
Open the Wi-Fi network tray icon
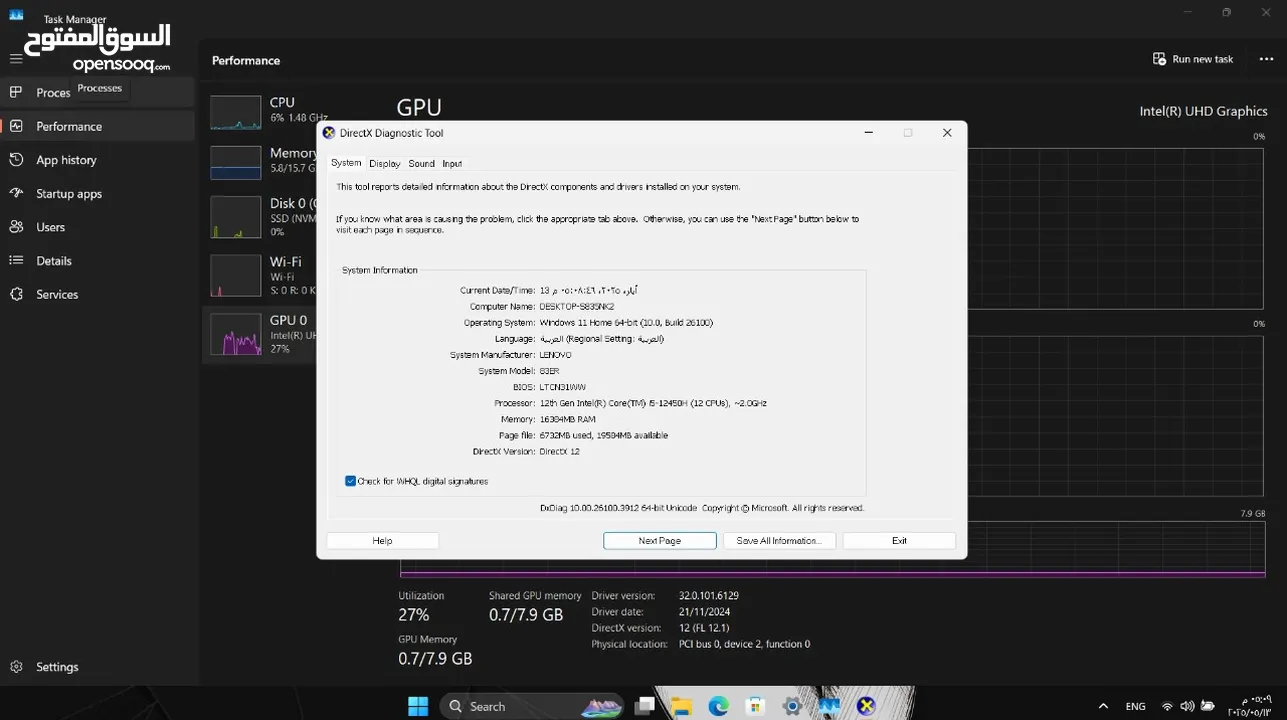pyautogui.click(x=1167, y=706)
